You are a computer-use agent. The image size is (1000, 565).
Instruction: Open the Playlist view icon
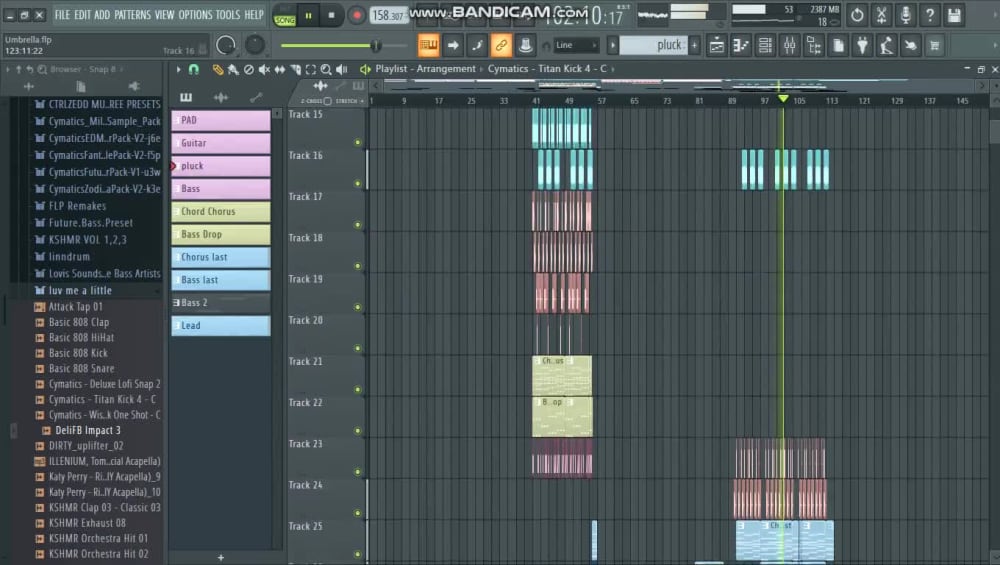tap(717, 45)
